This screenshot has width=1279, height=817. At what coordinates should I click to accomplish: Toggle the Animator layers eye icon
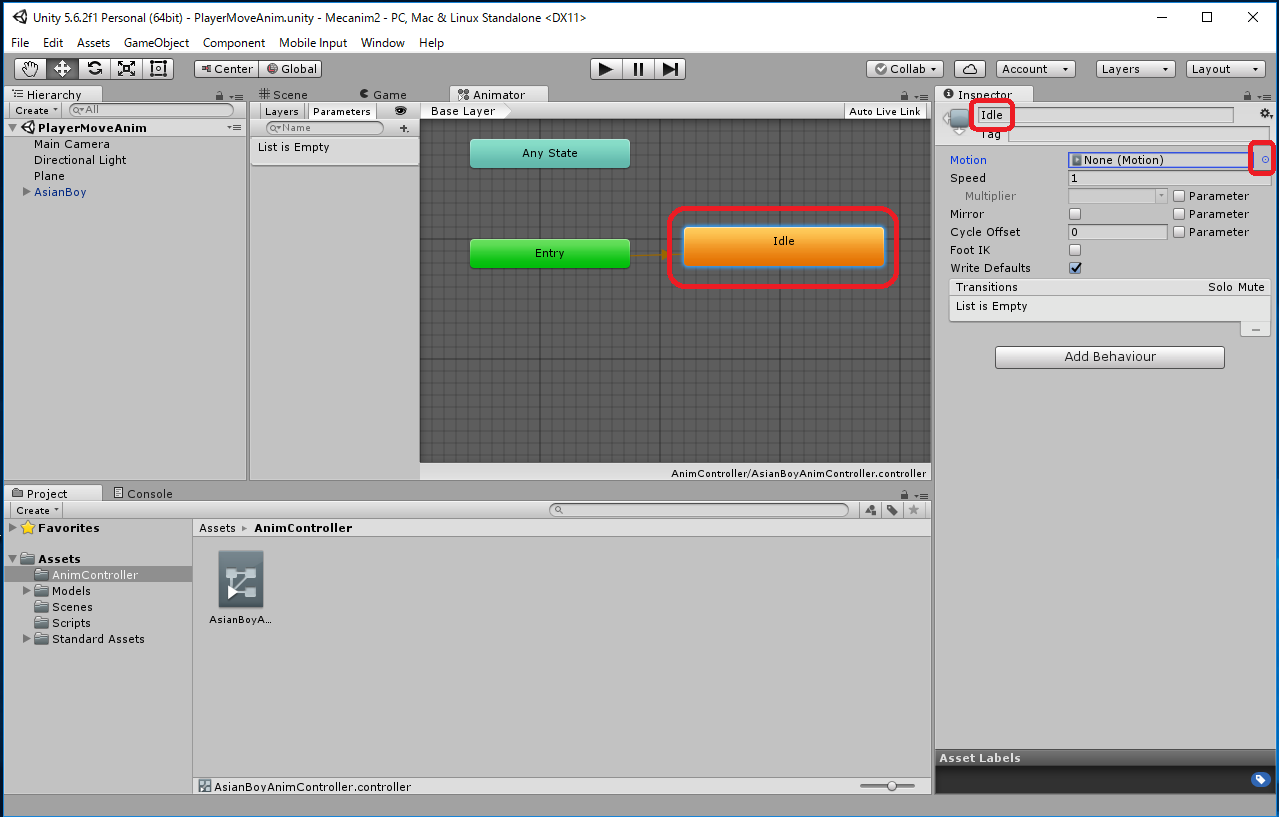(400, 111)
